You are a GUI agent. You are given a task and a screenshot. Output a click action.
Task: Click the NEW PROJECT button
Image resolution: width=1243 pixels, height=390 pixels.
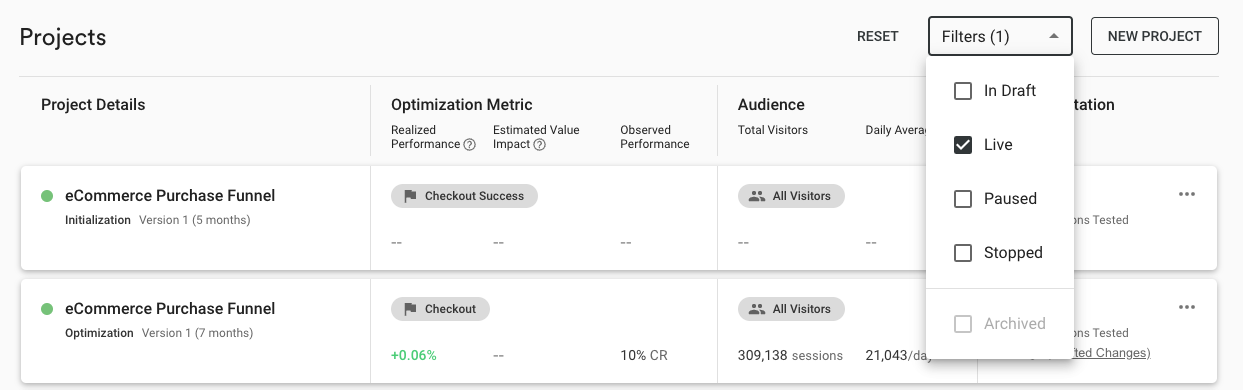click(1155, 36)
